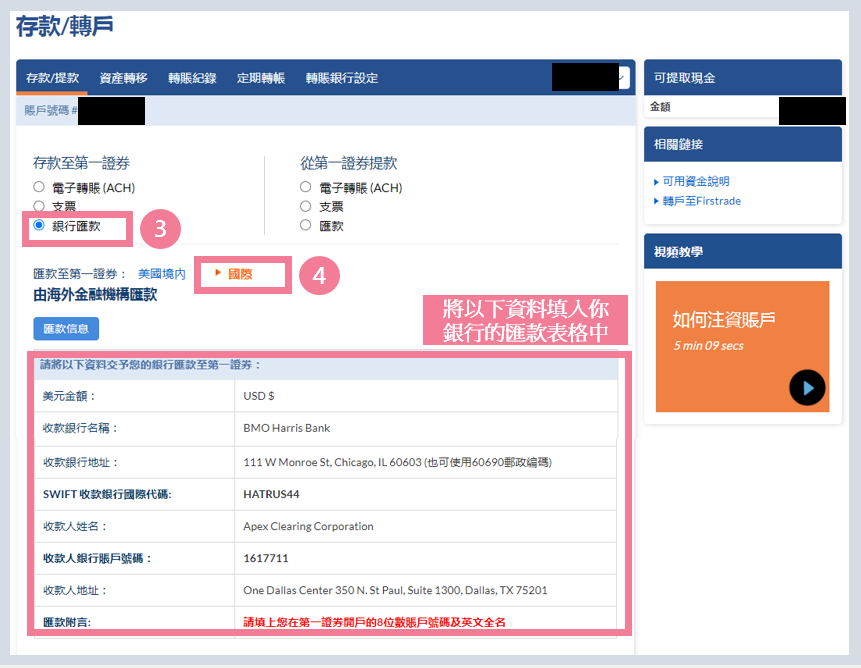
Task: Click the 美國境內 wire link
Action: point(161,274)
